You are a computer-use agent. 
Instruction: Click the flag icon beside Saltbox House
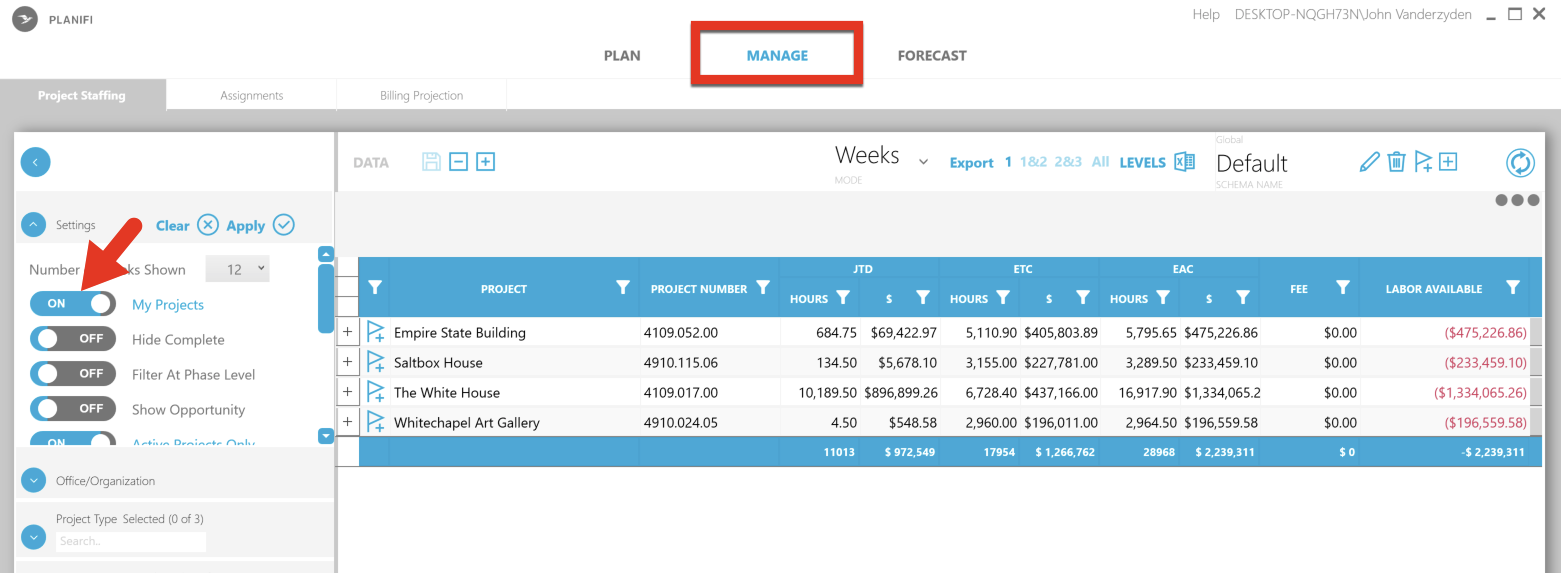(375, 362)
